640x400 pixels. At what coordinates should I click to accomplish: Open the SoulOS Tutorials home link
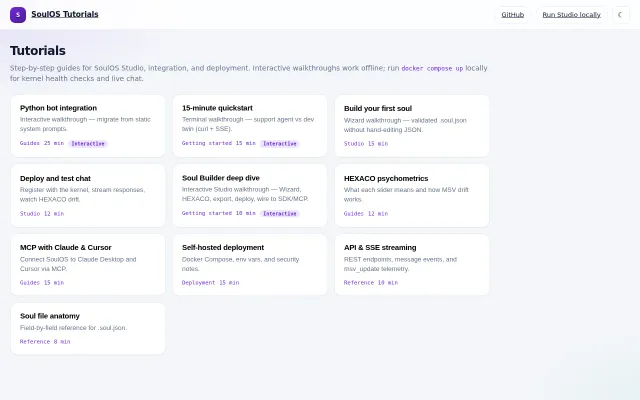point(64,14)
